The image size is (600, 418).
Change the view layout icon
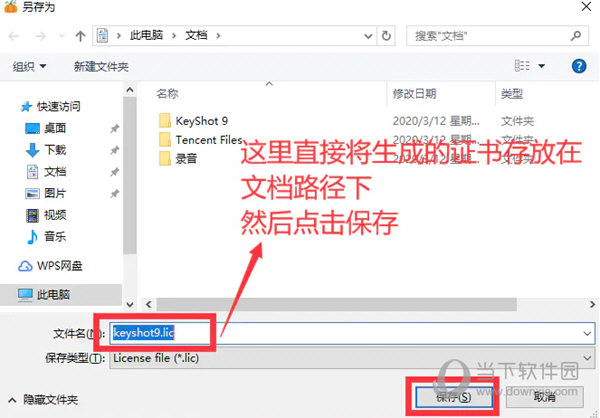(x=522, y=66)
